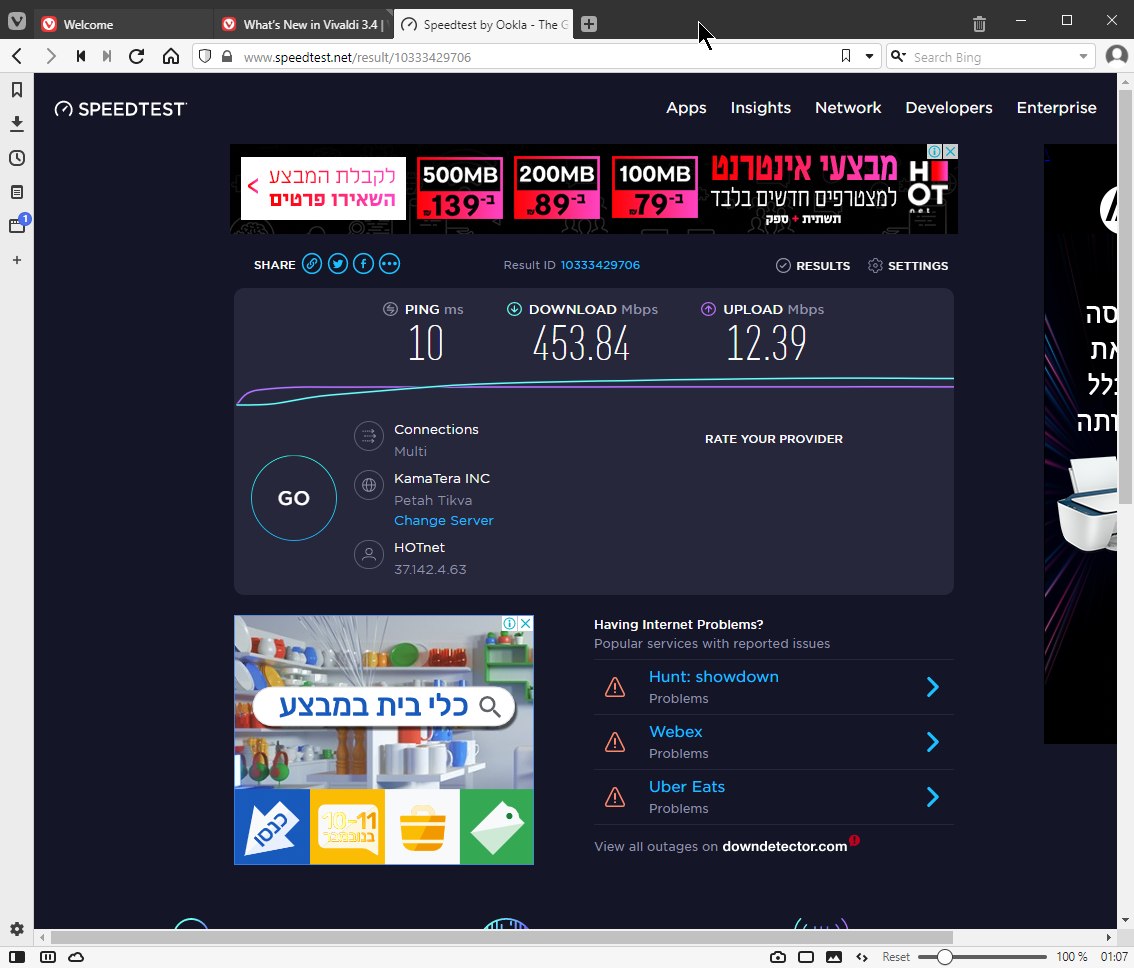Open Hunt: showdown problems entry
This screenshot has width=1134, height=968.
coord(714,676)
